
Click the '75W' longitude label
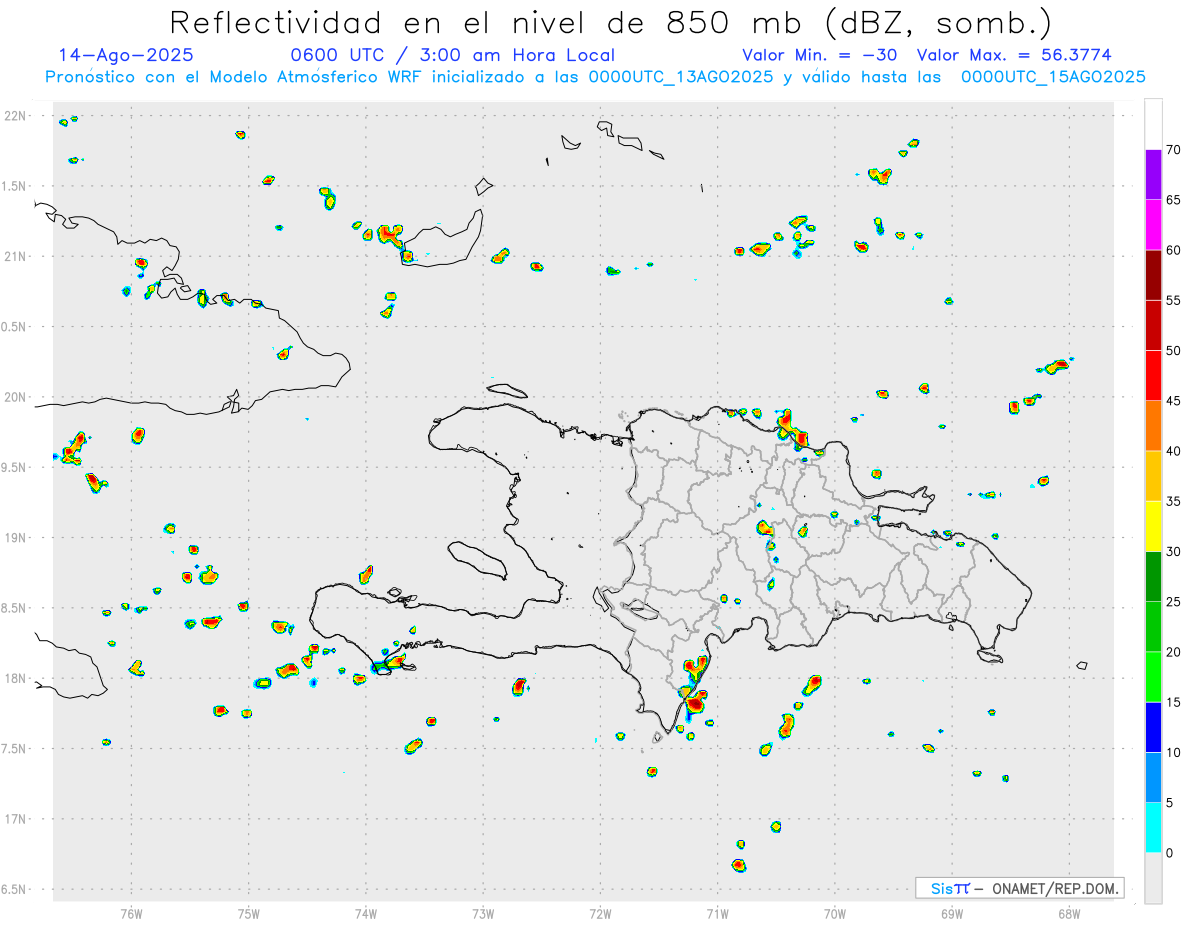[x=248, y=913]
